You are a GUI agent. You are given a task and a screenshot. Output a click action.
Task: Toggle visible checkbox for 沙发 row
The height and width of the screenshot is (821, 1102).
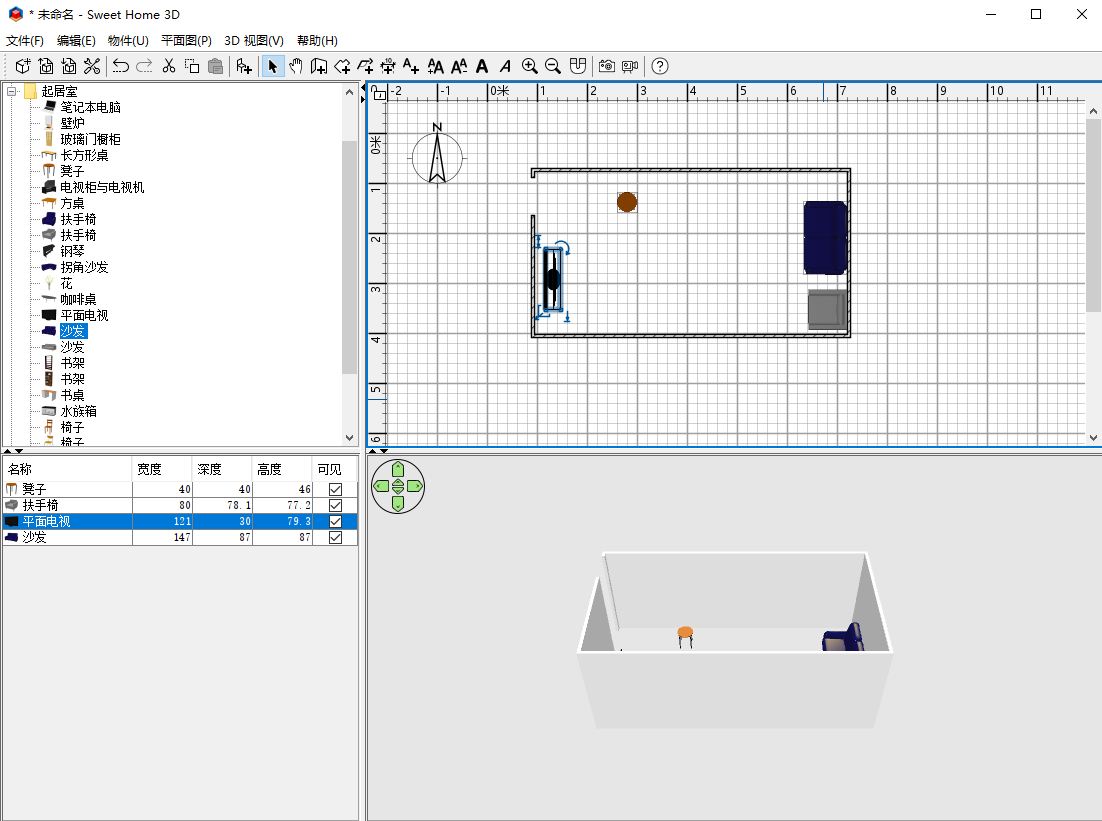point(335,537)
